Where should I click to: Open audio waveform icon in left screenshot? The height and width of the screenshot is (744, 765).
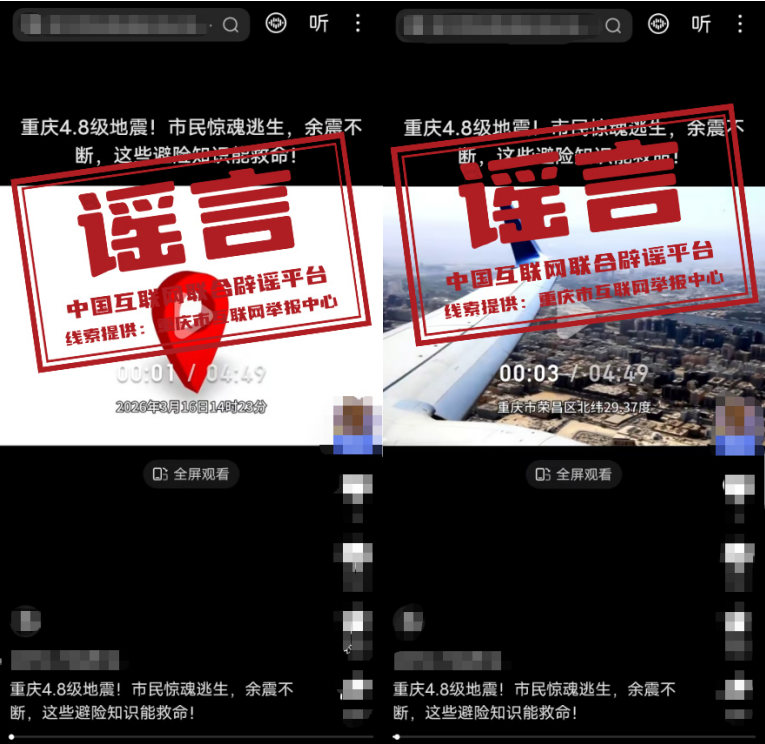click(x=276, y=24)
